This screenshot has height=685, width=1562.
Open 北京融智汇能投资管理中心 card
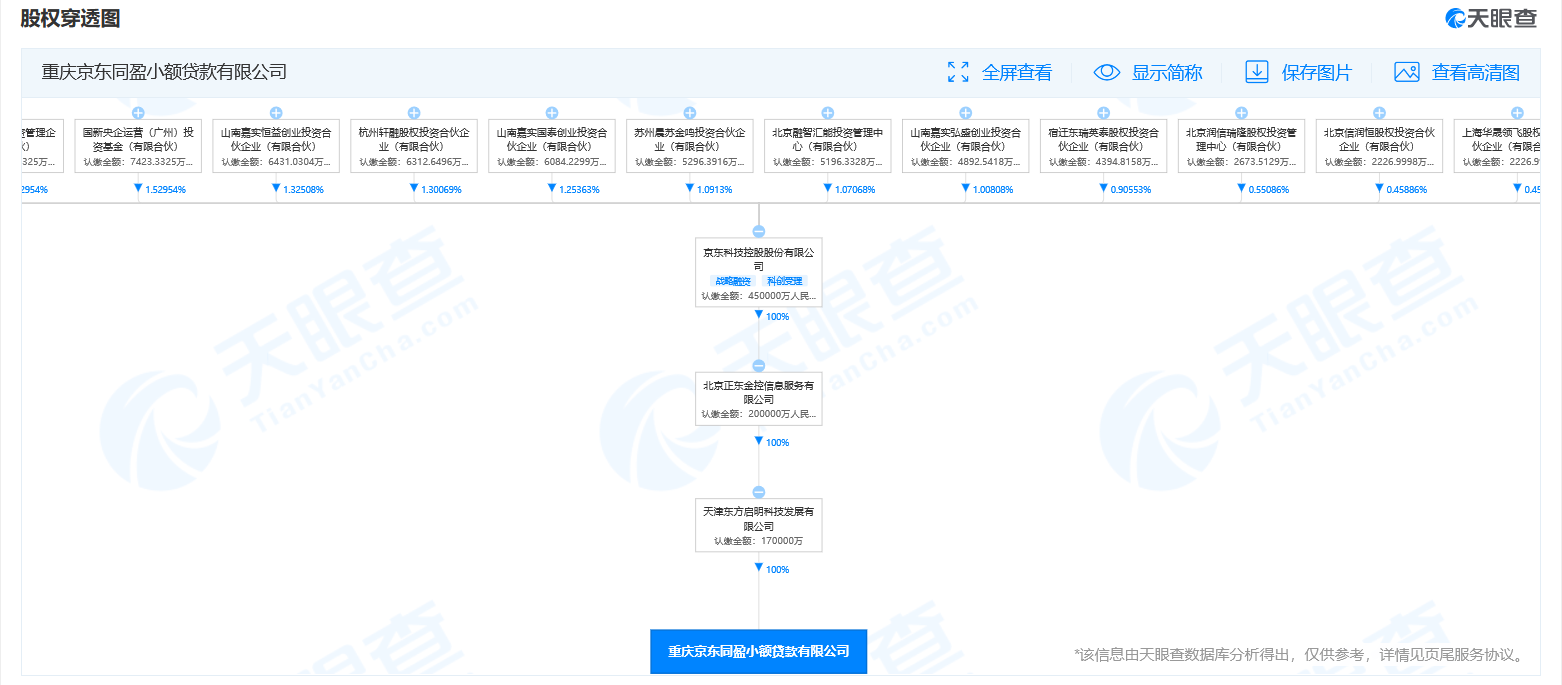coord(828,146)
